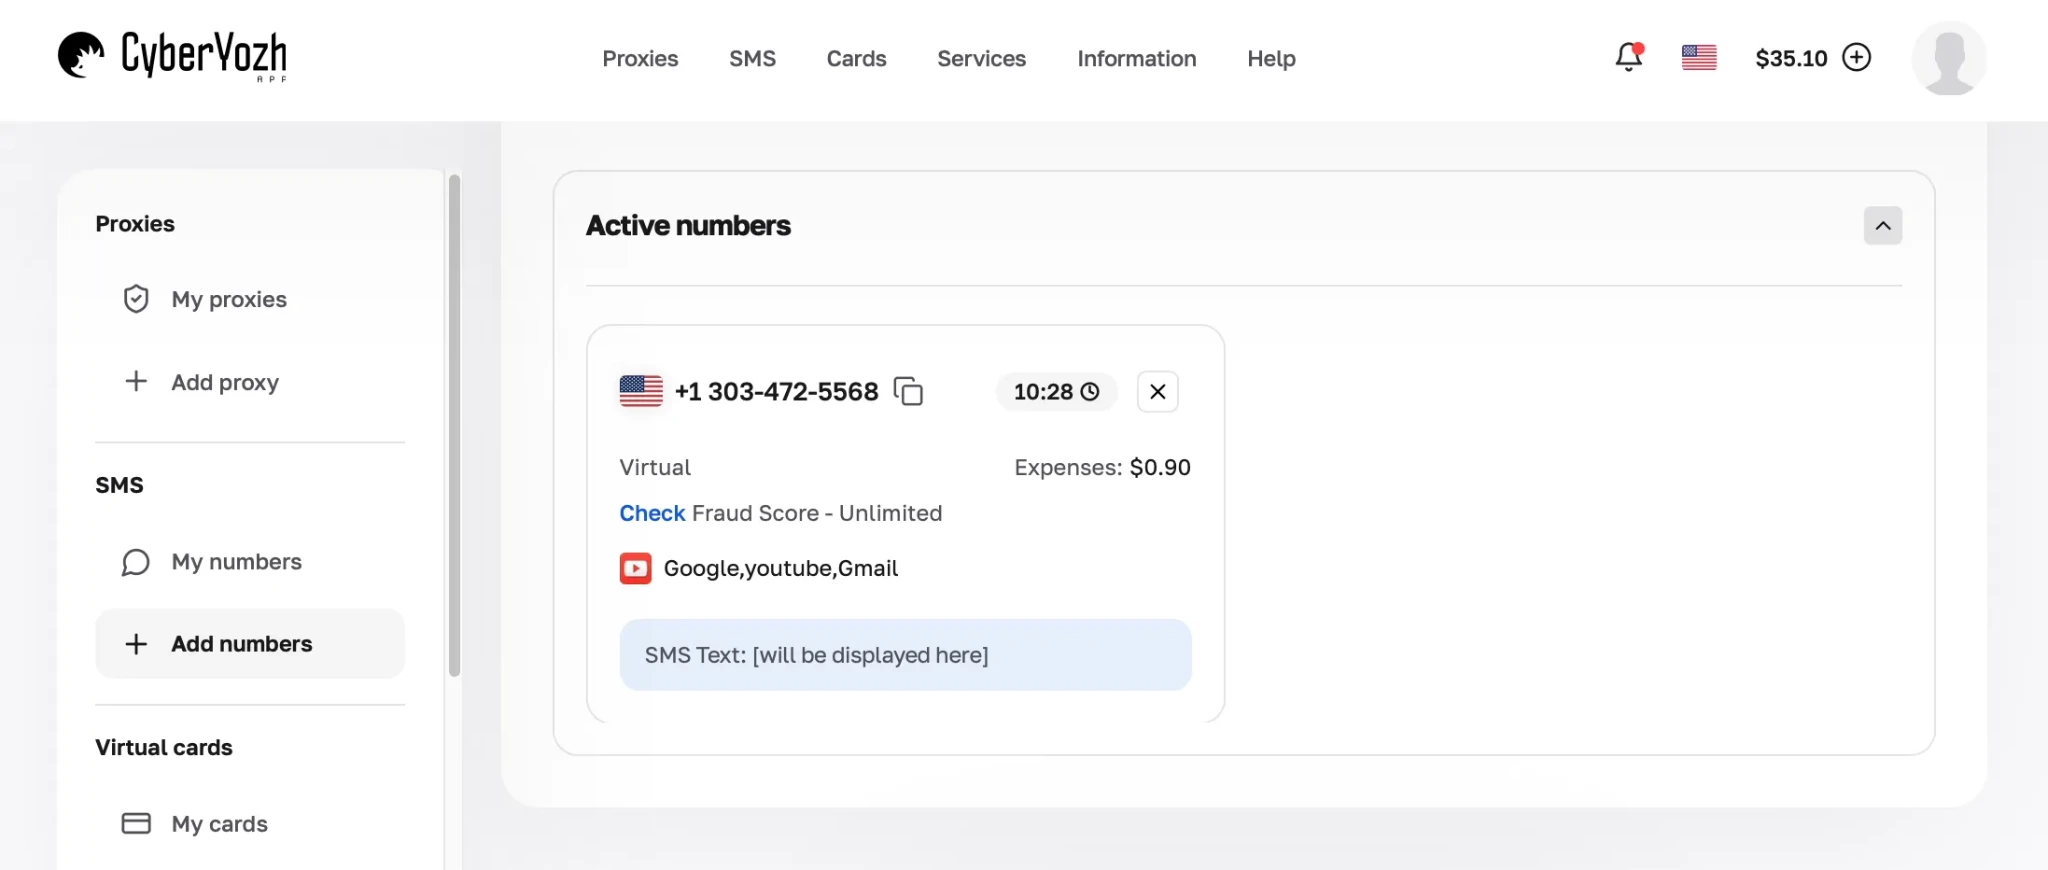Click the My numbers chat bubble icon
This screenshot has width=2048, height=870.
[136, 562]
